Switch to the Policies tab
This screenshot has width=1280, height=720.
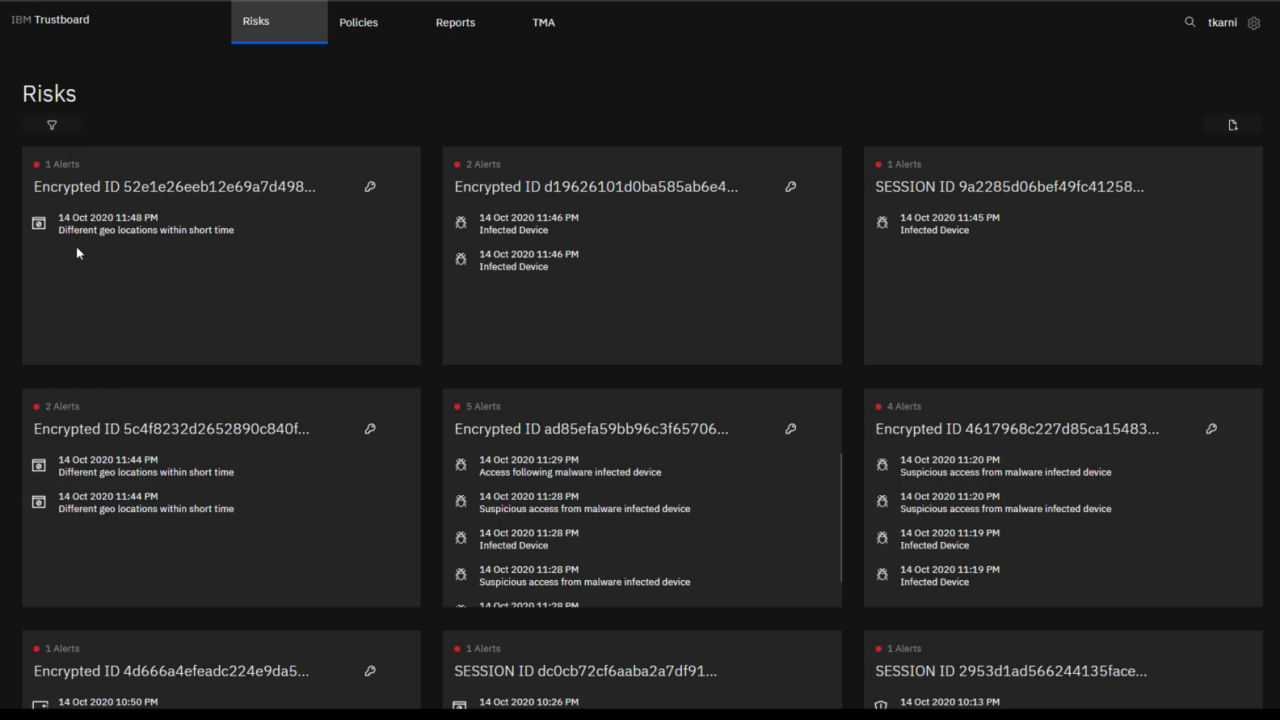[x=358, y=22]
